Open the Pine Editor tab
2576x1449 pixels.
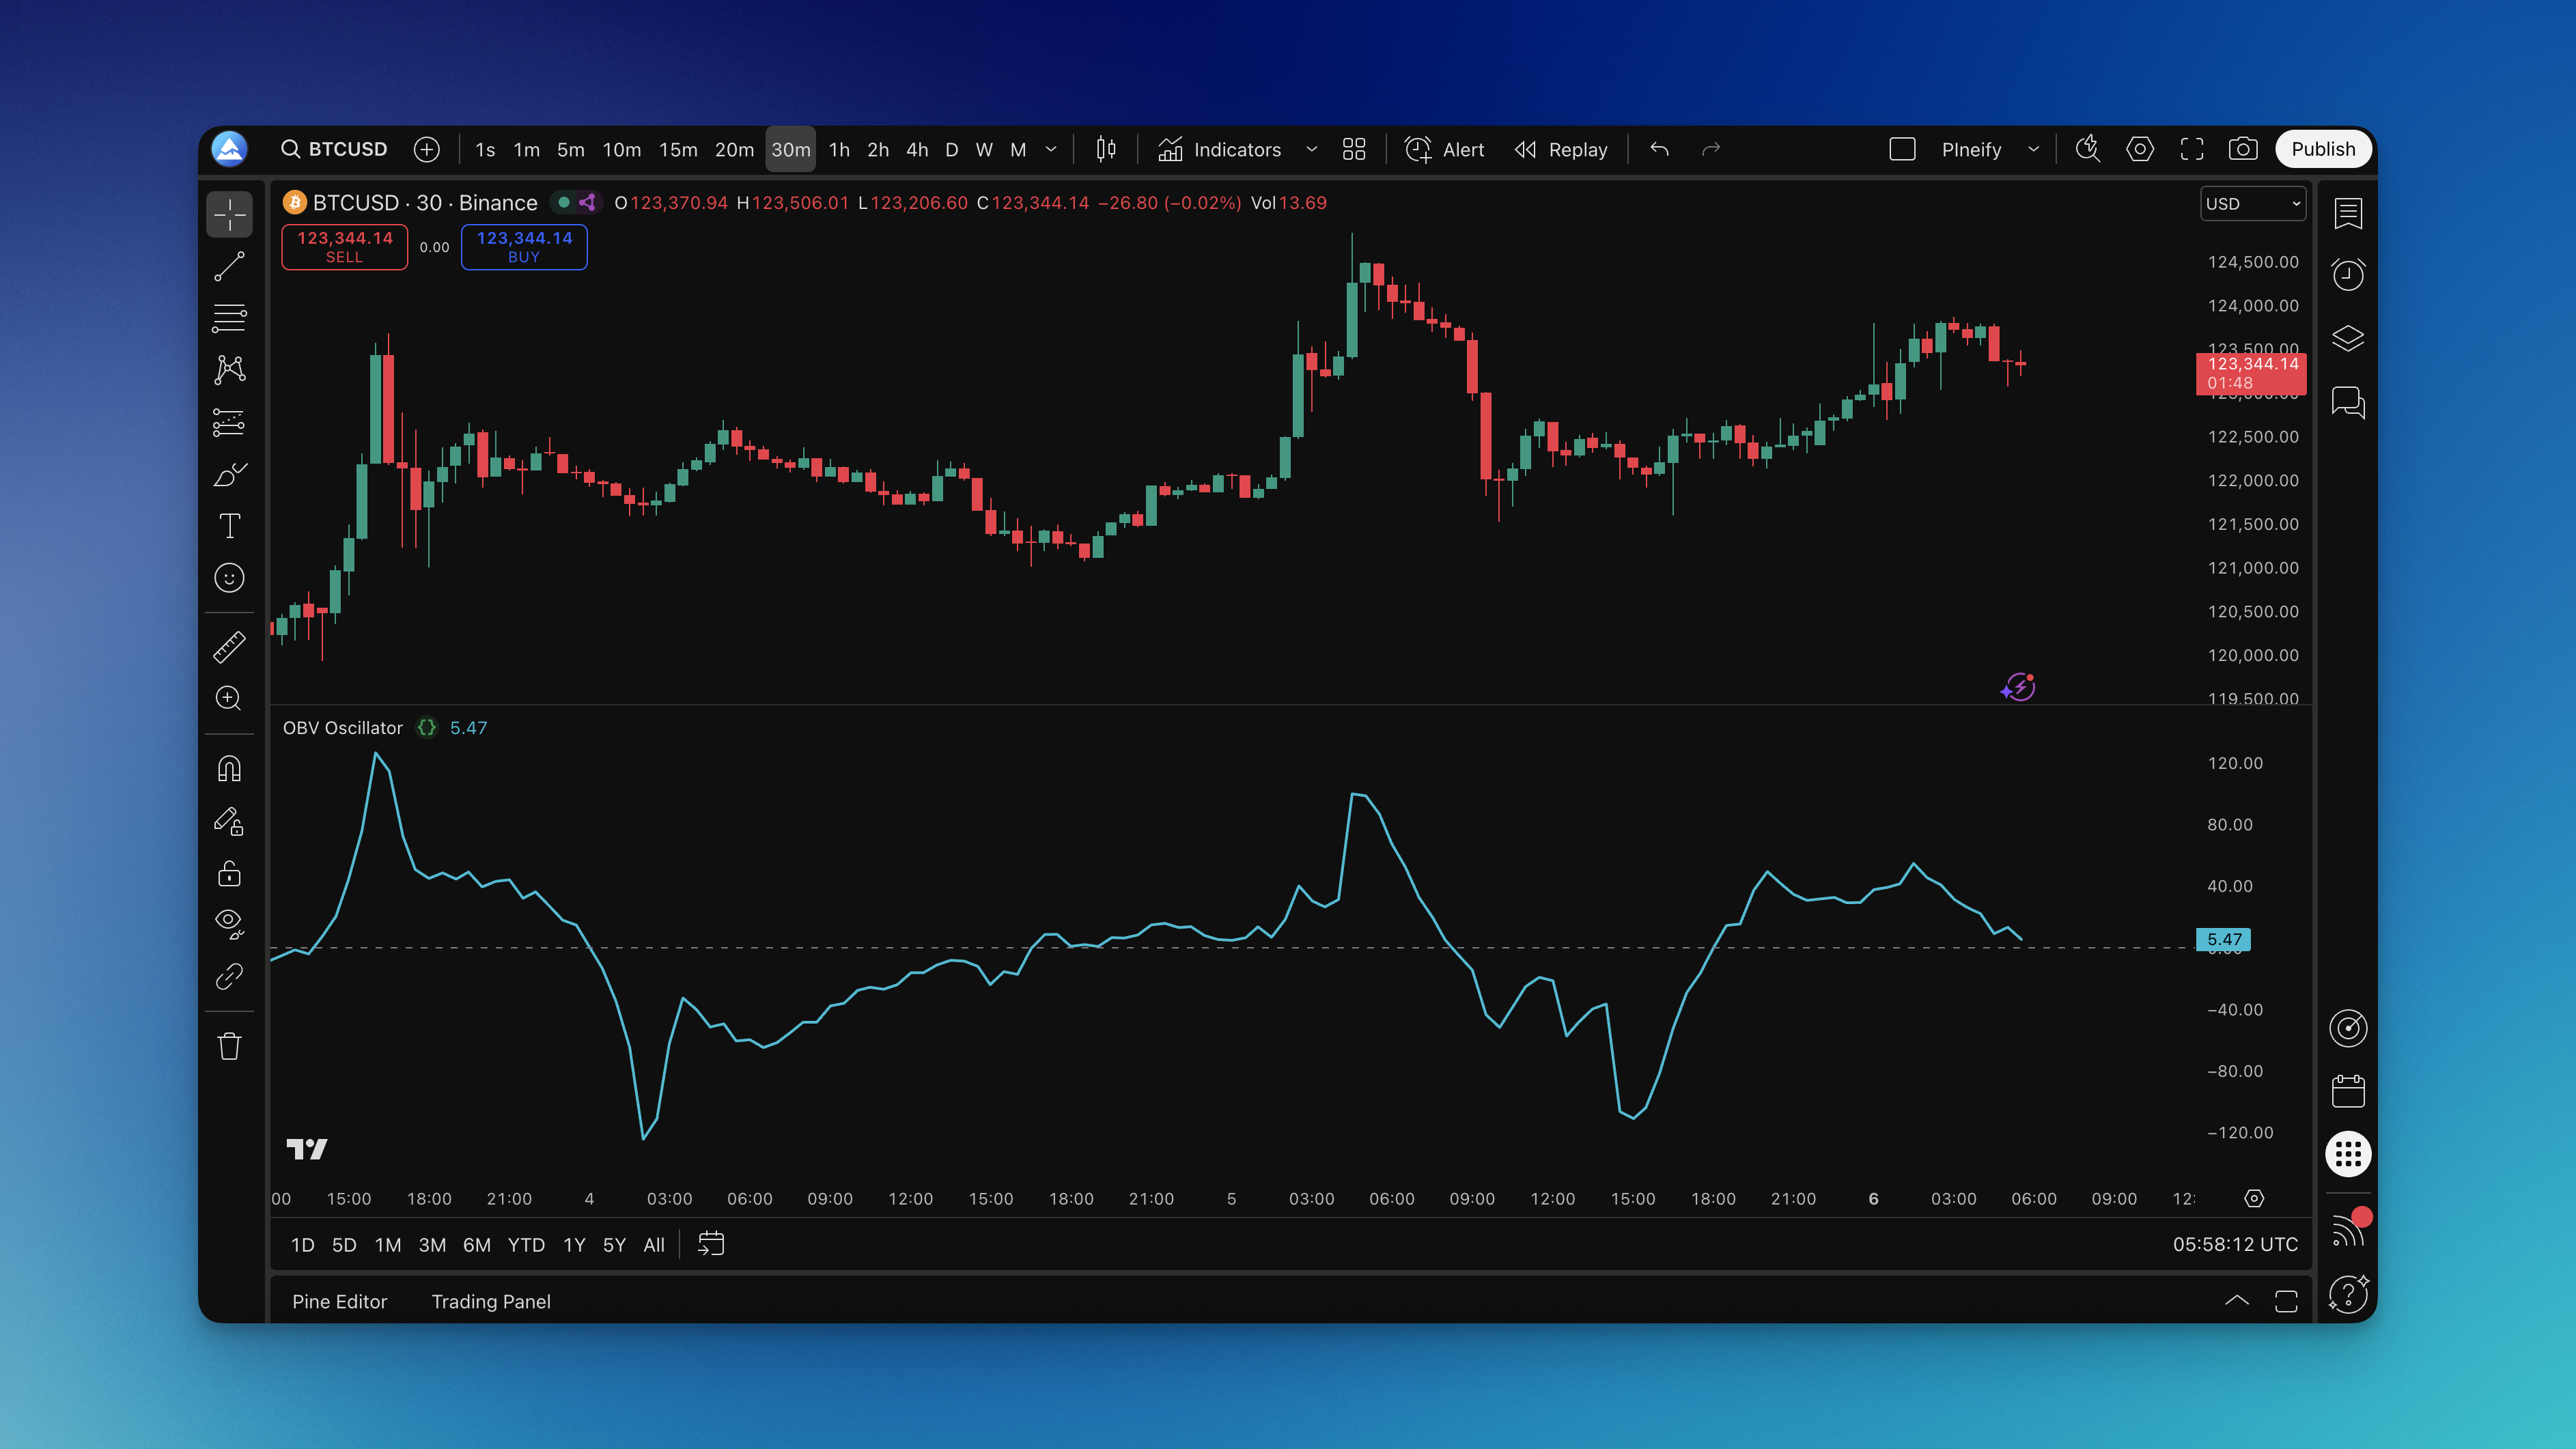339,1301
